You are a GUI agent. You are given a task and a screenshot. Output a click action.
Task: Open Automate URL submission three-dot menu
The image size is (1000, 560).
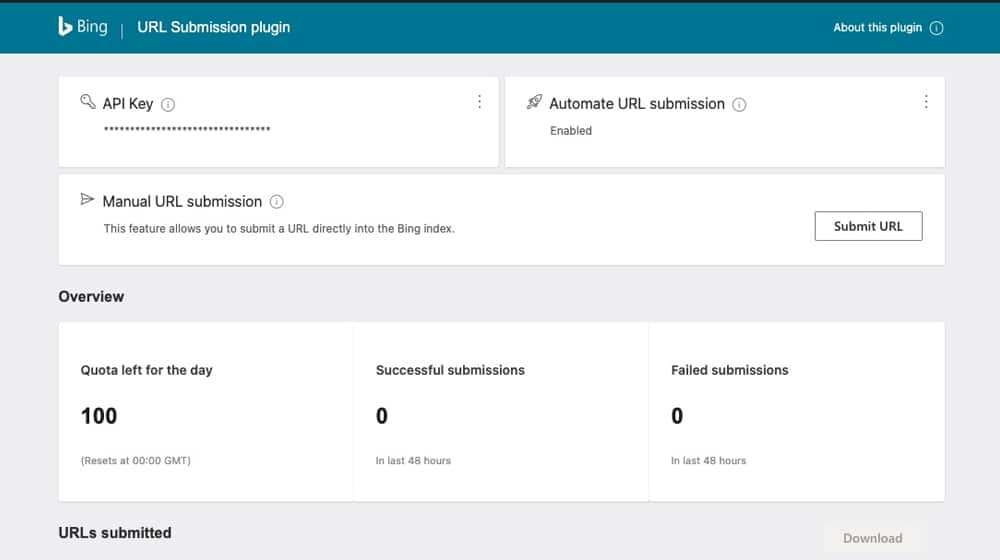coord(926,101)
